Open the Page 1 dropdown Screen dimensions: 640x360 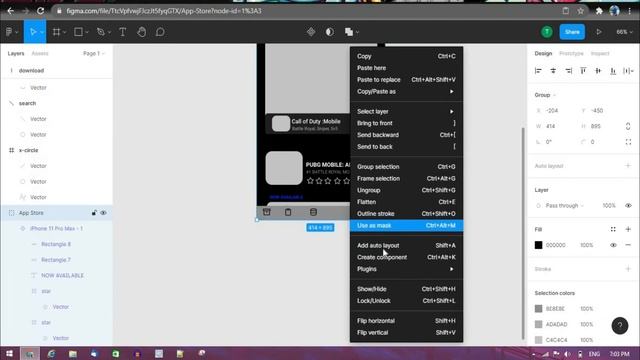[94, 53]
